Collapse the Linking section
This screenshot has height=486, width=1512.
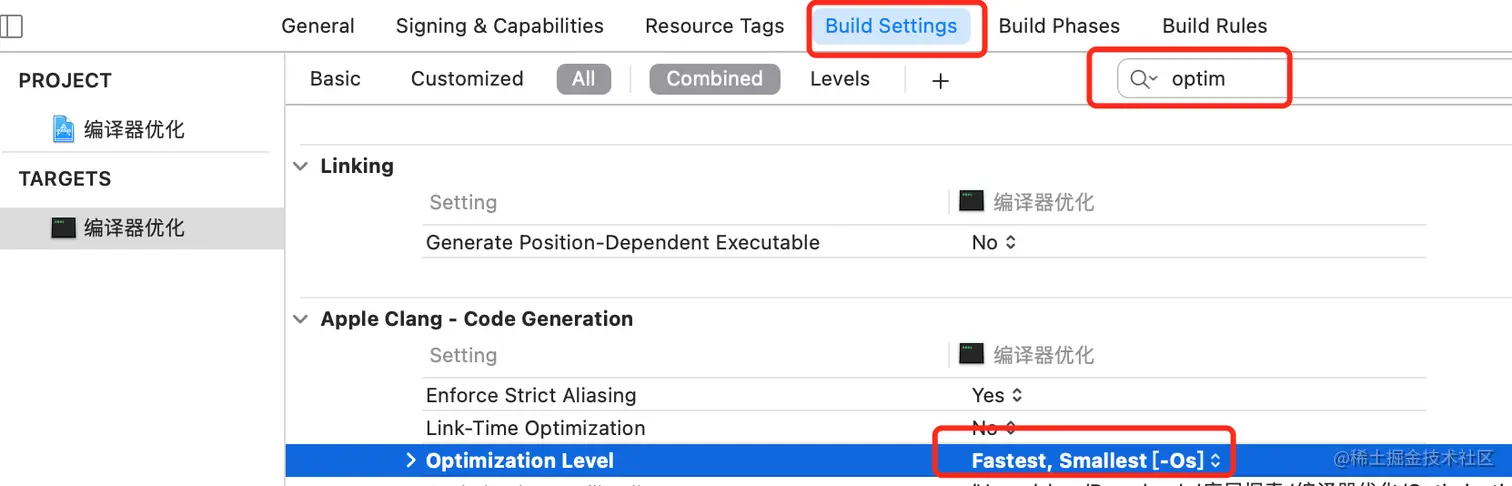(300, 166)
